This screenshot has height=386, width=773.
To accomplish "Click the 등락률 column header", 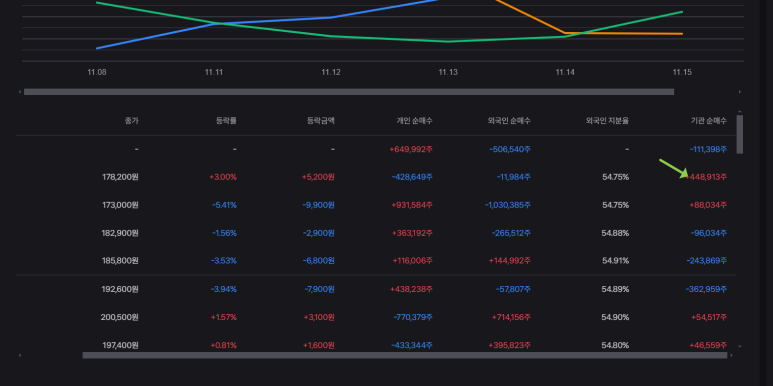I will point(226,120).
